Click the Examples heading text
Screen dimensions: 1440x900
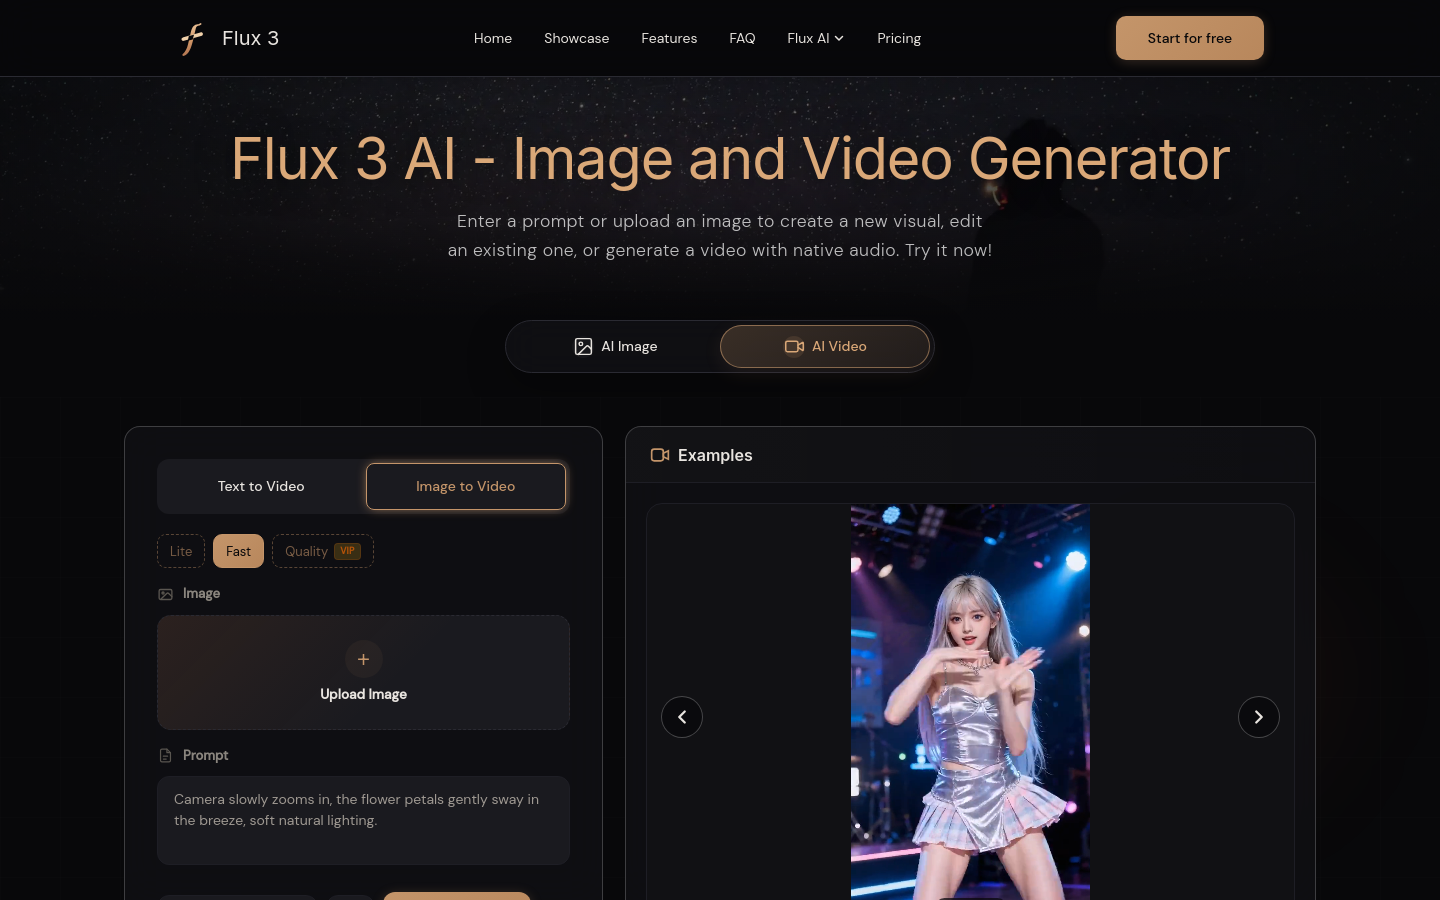pyautogui.click(x=715, y=455)
